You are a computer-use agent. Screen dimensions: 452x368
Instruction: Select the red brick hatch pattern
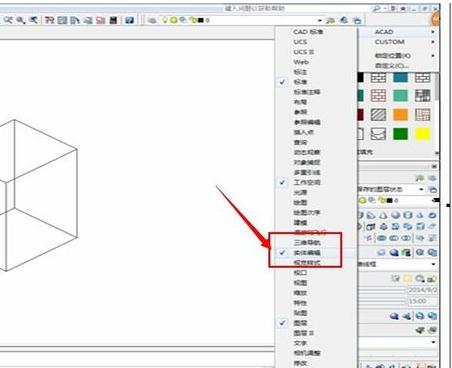click(378, 96)
